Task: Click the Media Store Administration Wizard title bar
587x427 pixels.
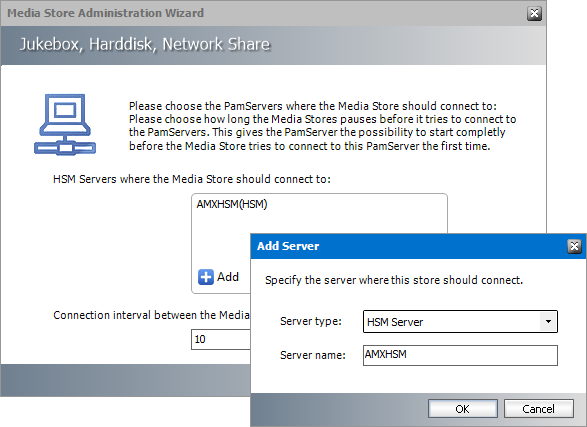Action: [x=262, y=13]
